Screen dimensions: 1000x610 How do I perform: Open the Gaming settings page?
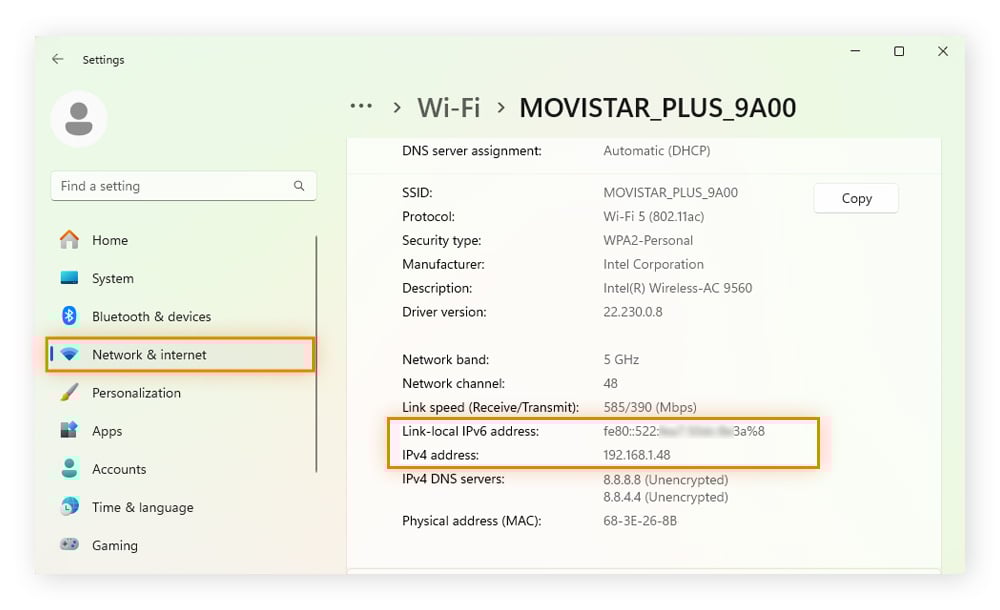tap(116, 545)
